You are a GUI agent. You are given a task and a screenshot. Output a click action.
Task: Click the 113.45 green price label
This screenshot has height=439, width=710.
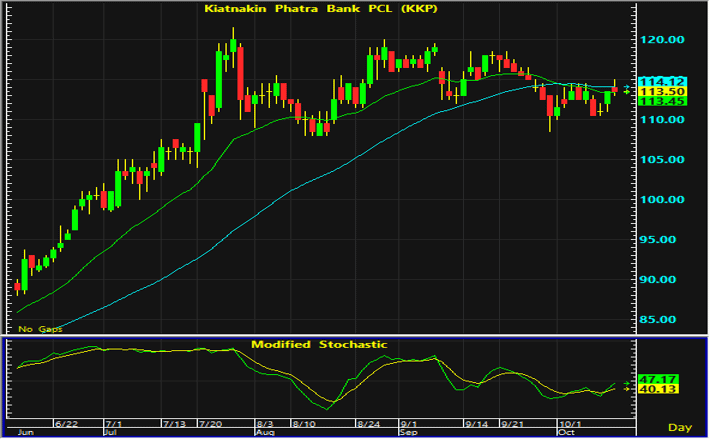click(662, 101)
